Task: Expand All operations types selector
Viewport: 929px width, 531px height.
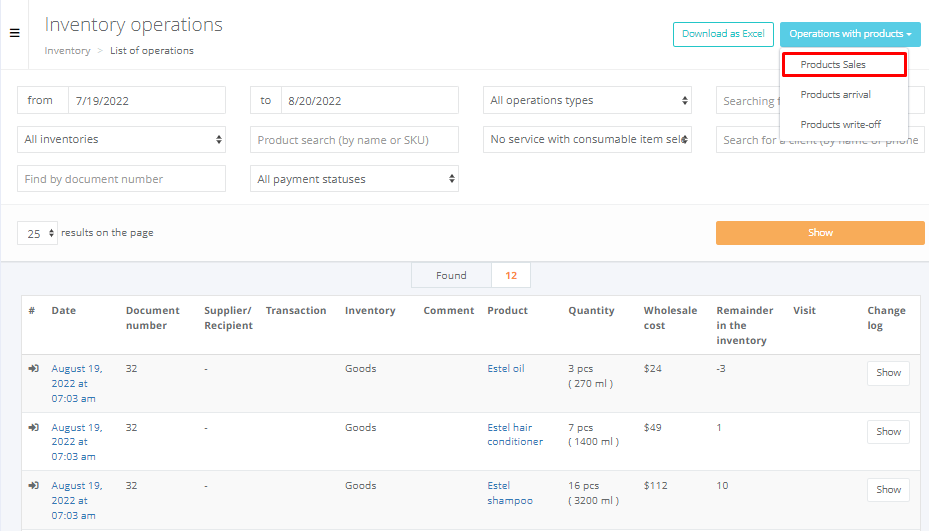Action: pyautogui.click(x=587, y=100)
